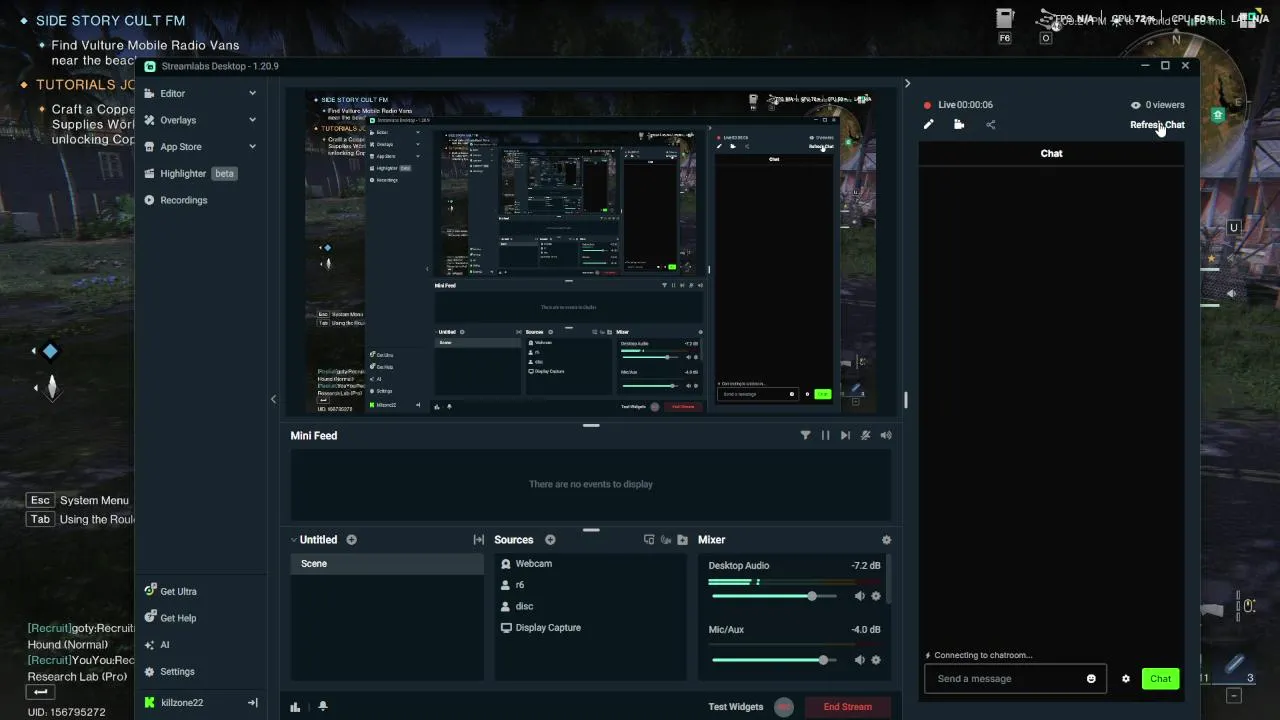Toggle Mini Feed alert mute bell icon
Viewport: 1280px width, 720px height.
tap(865, 435)
